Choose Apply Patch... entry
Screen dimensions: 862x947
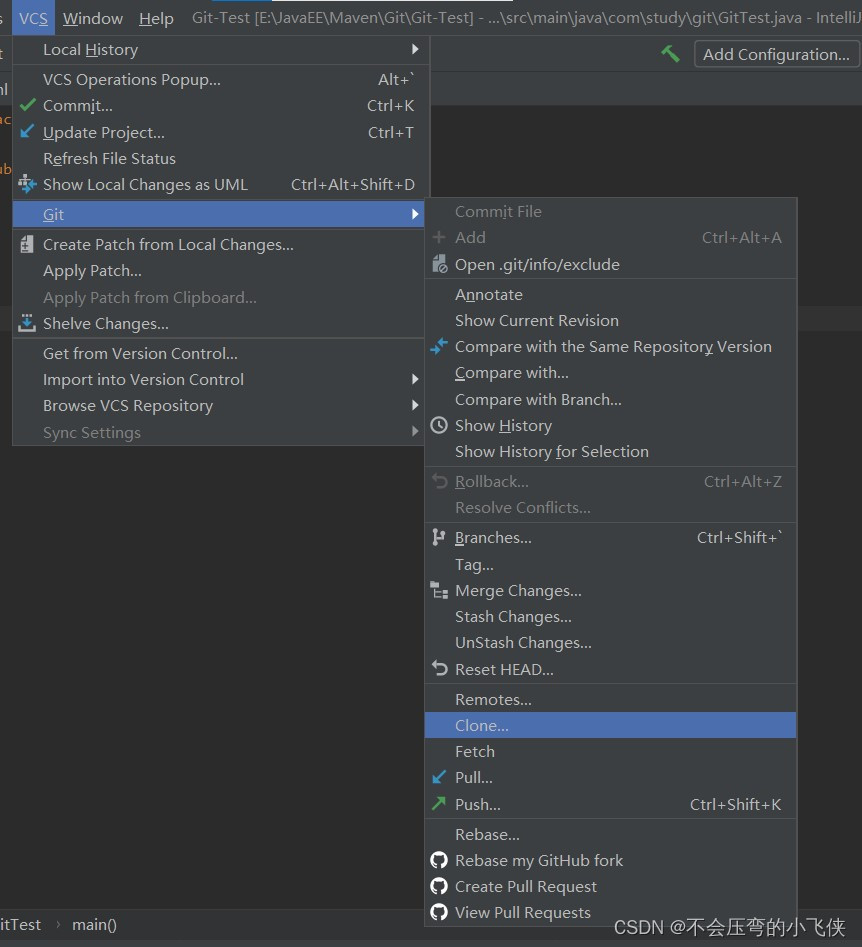pos(220,271)
